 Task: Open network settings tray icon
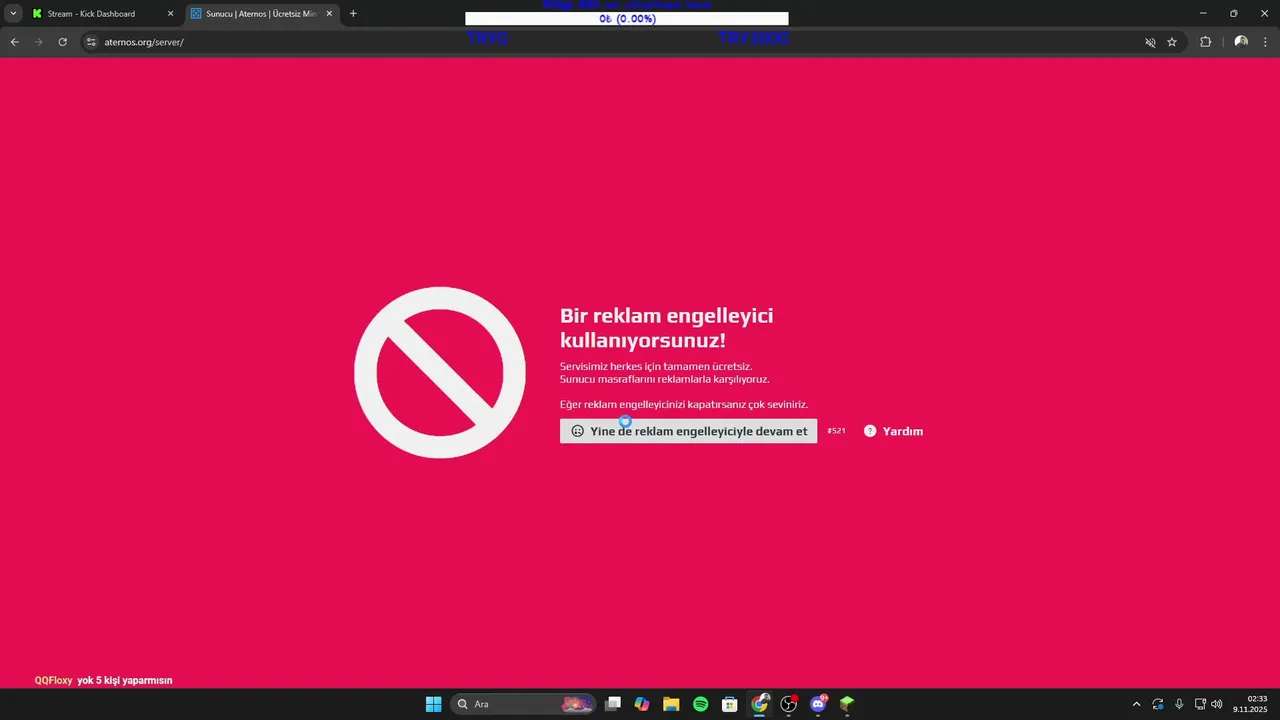click(x=1200, y=704)
